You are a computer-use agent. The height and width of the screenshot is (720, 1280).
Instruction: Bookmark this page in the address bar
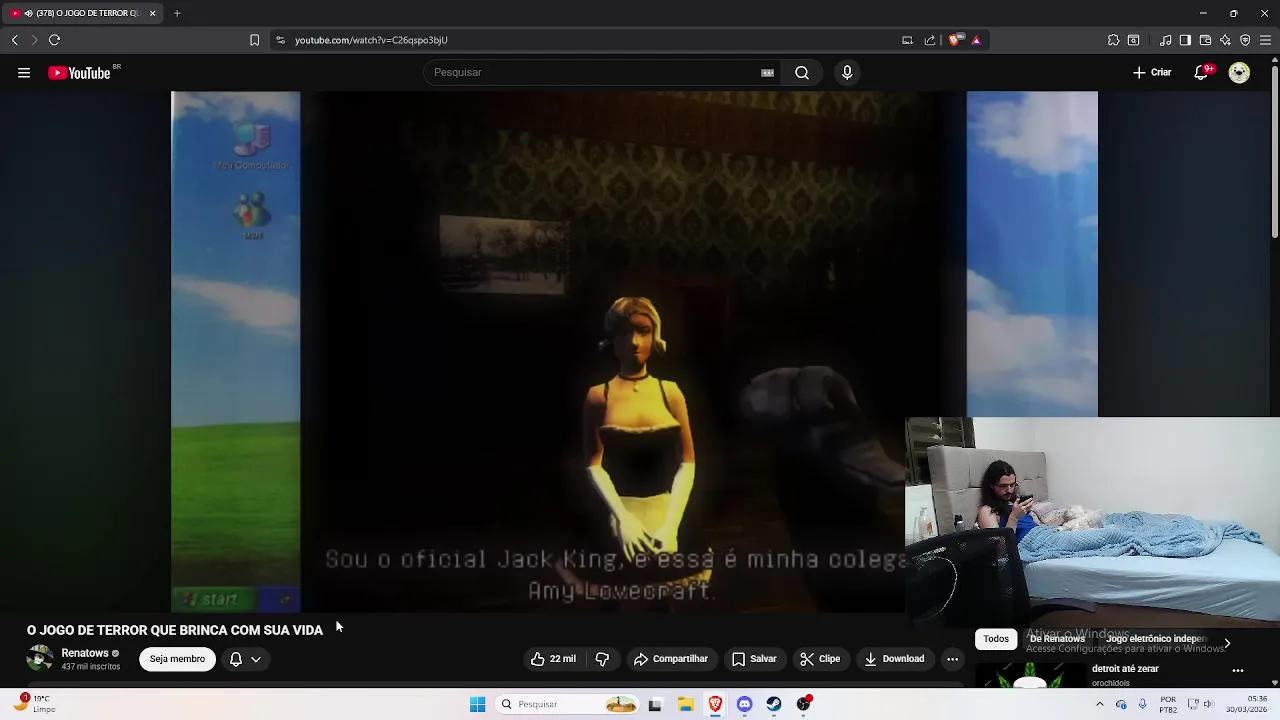(x=254, y=40)
